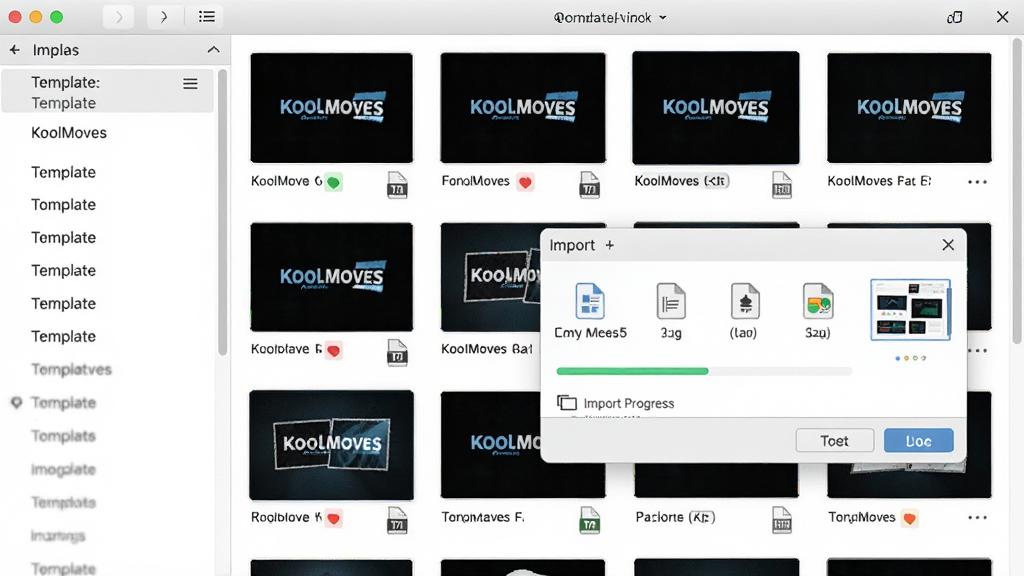The image size is (1024, 576).
Task: Close the Import dialog
Action: pyautogui.click(x=948, y=245)
